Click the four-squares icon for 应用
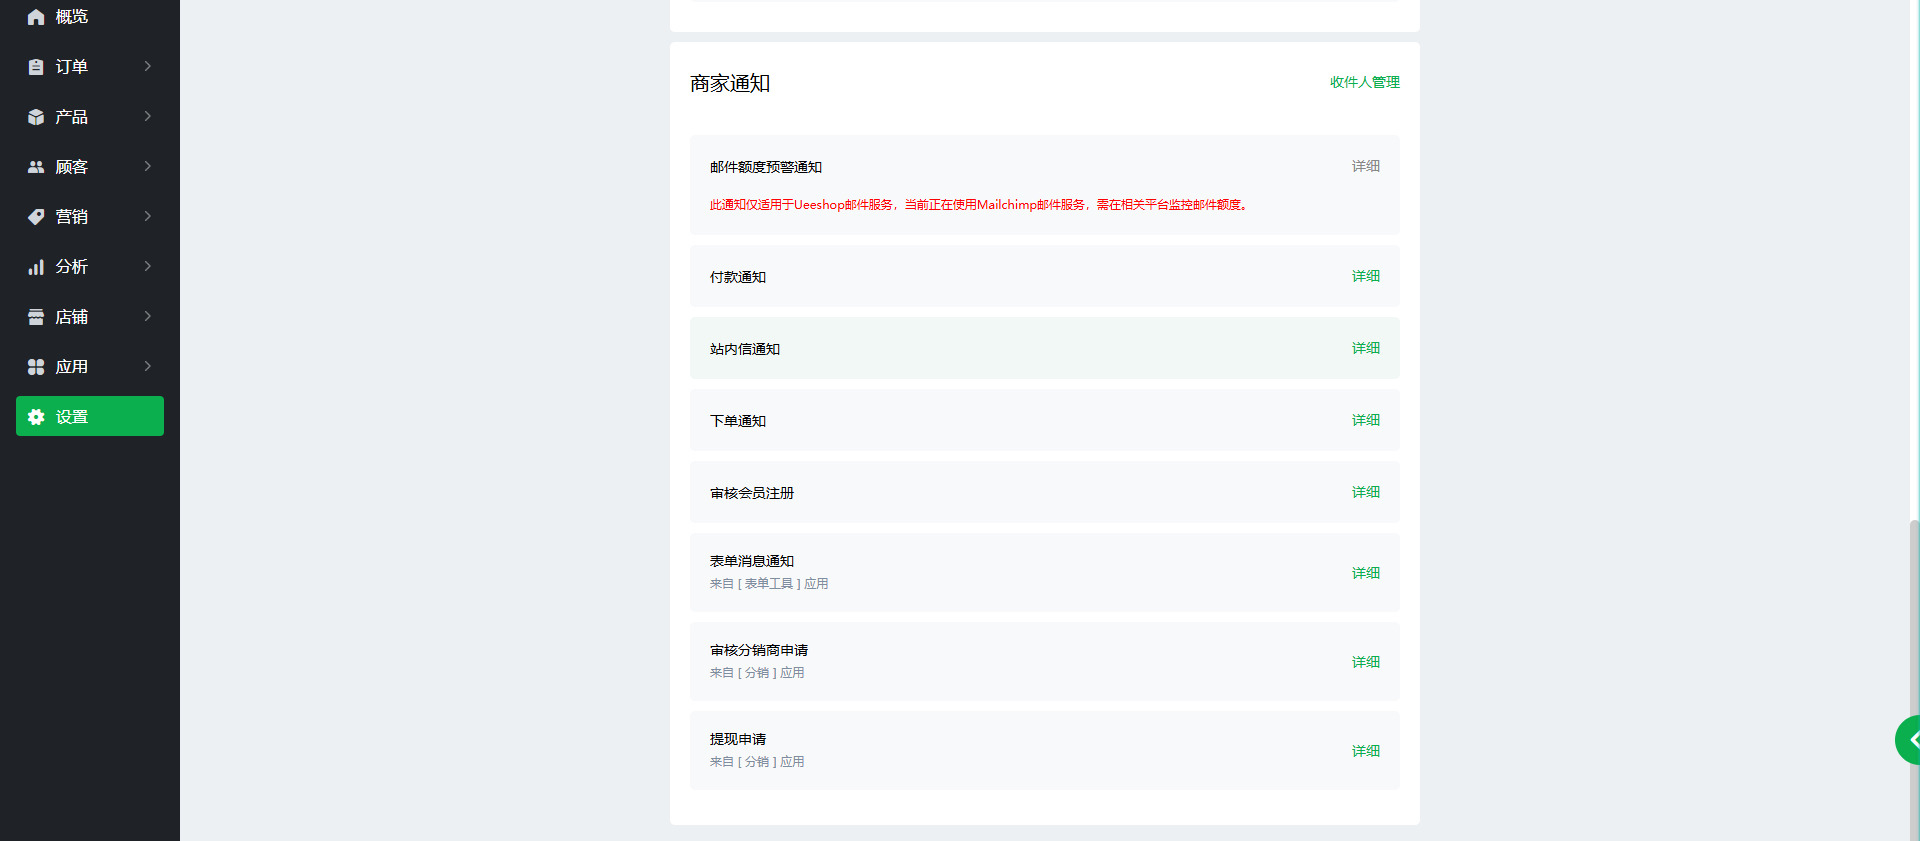The height and width of the screenshot is (841, 1920). (36, 367)
